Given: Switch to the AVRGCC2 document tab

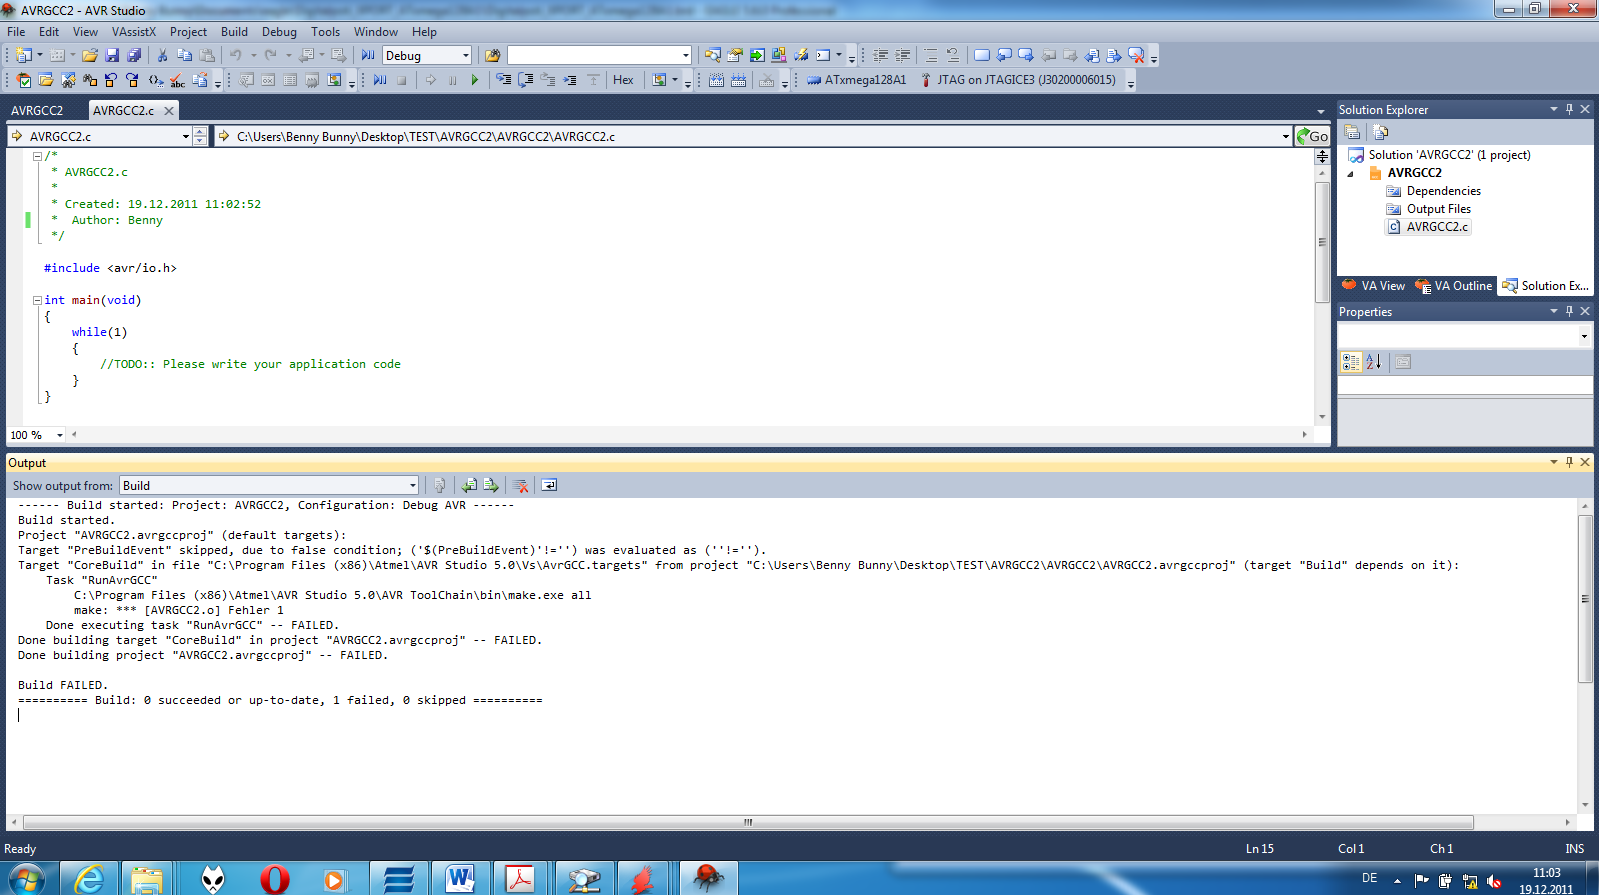Looking at the screenshot, I should pos(37,111).
